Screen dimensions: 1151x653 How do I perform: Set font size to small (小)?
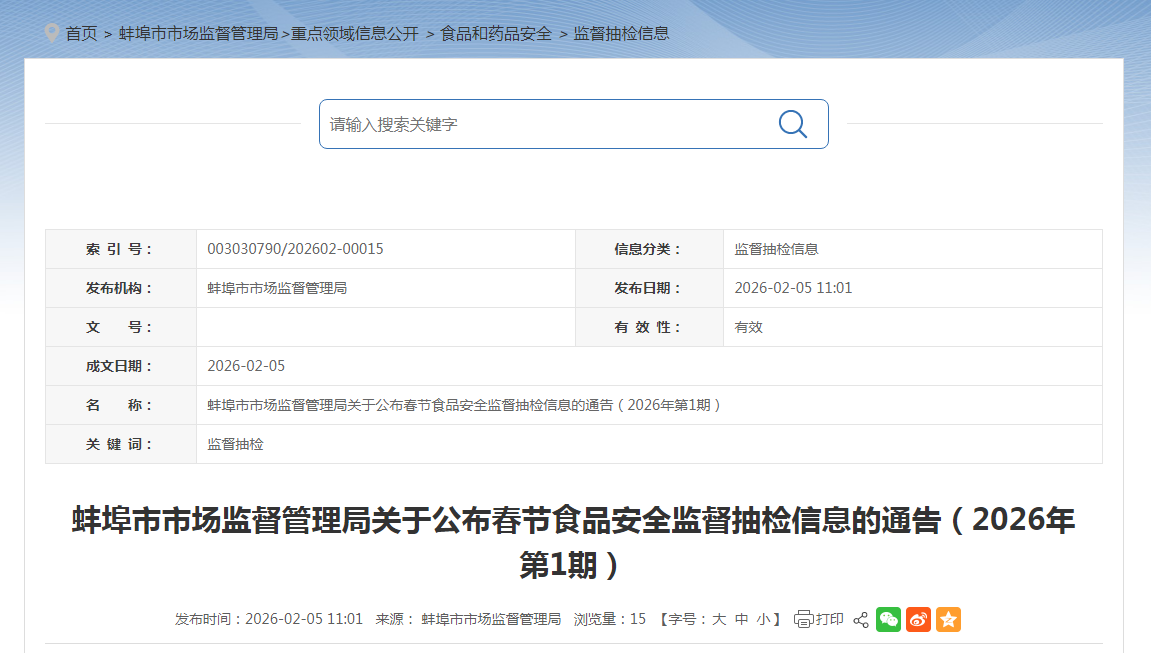pyautogui.click(x=762, y=619)
